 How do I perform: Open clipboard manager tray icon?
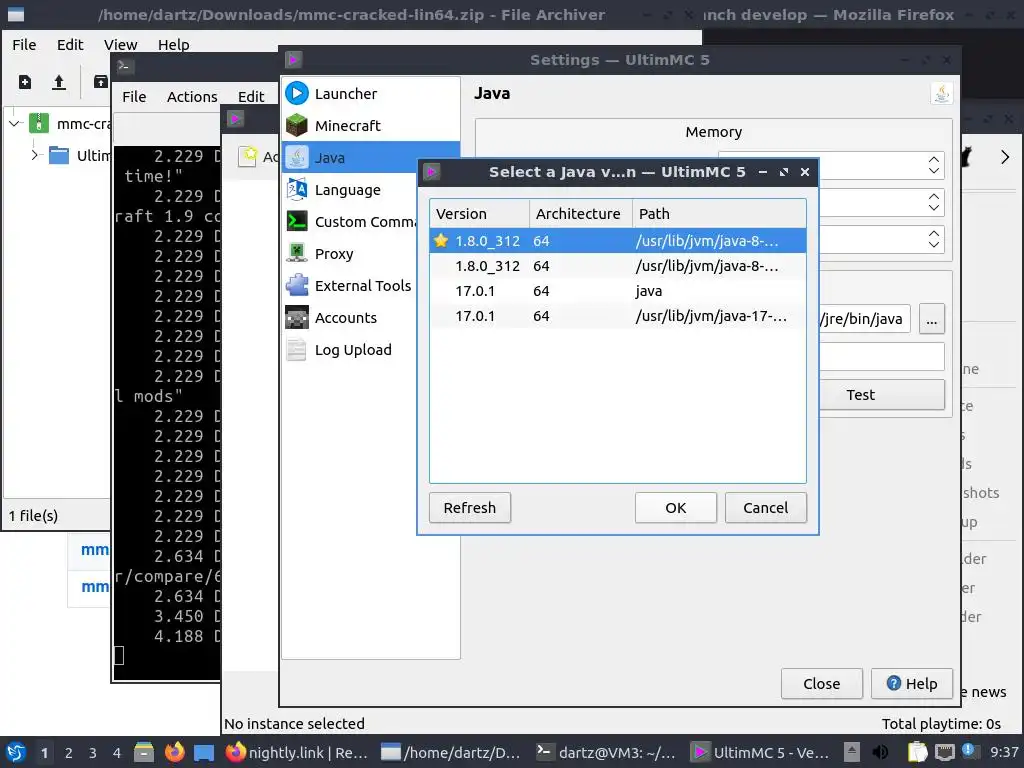pyautogui.click(x=918, y=752)
